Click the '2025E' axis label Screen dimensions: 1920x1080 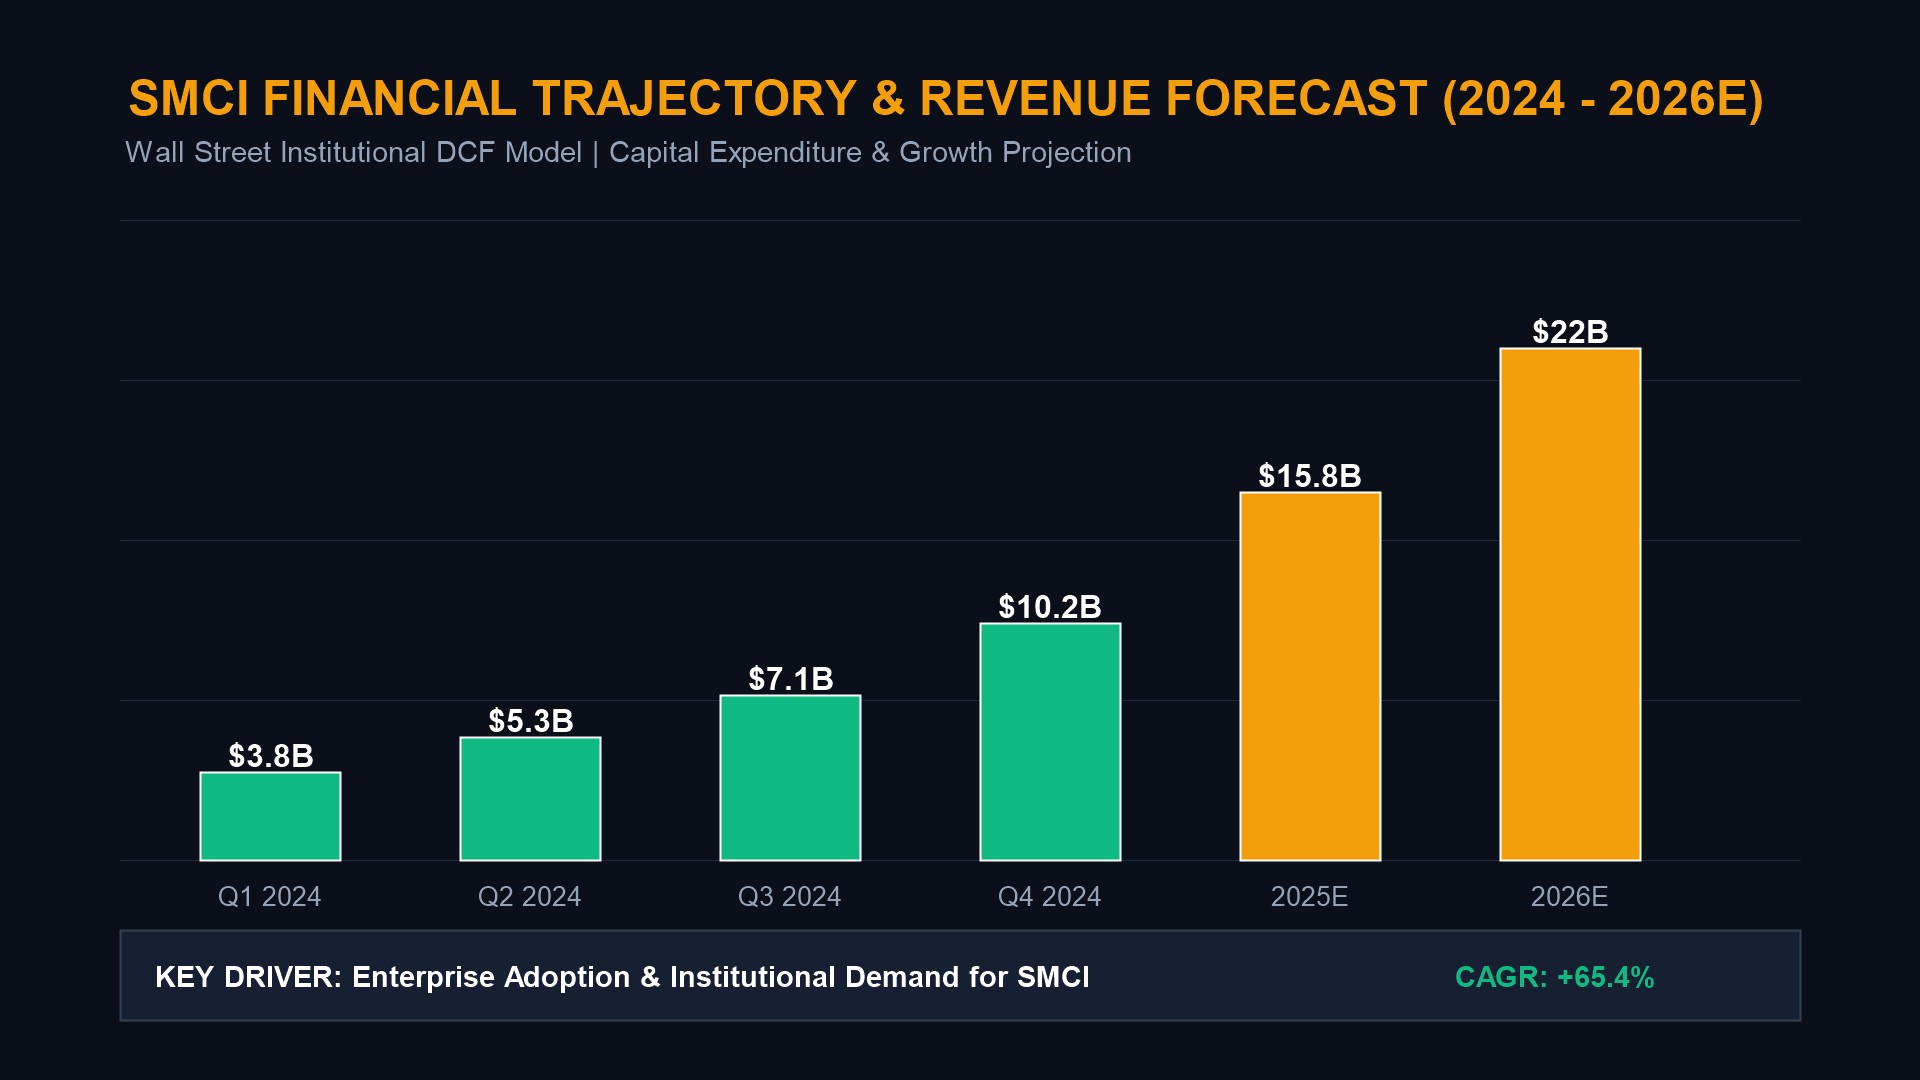point(1310,896)
